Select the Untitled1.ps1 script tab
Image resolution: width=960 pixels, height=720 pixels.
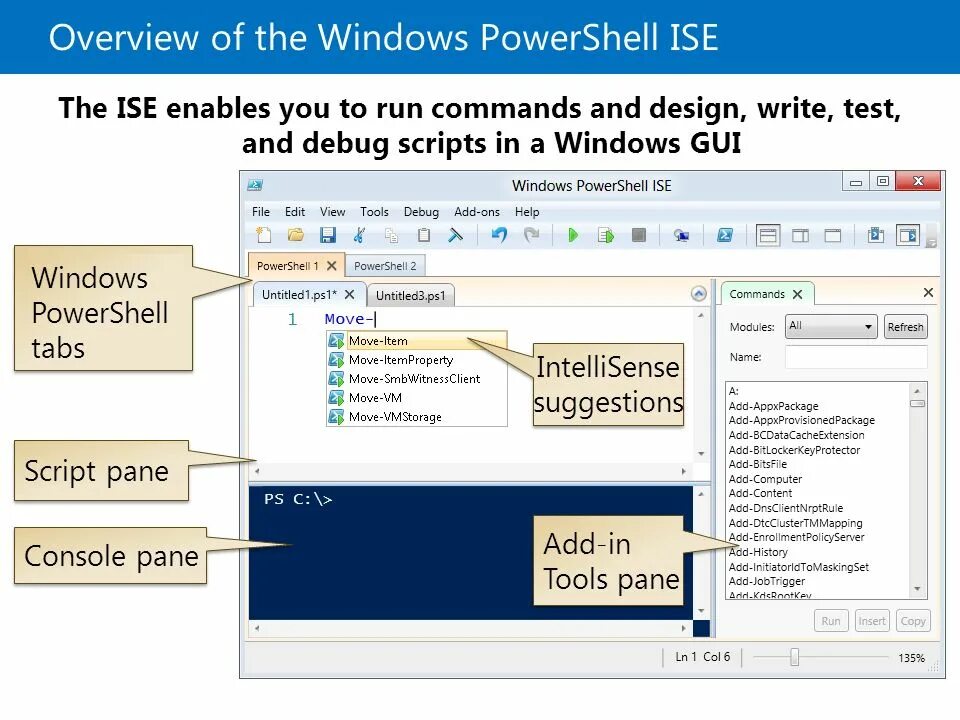tap(299, 294)
